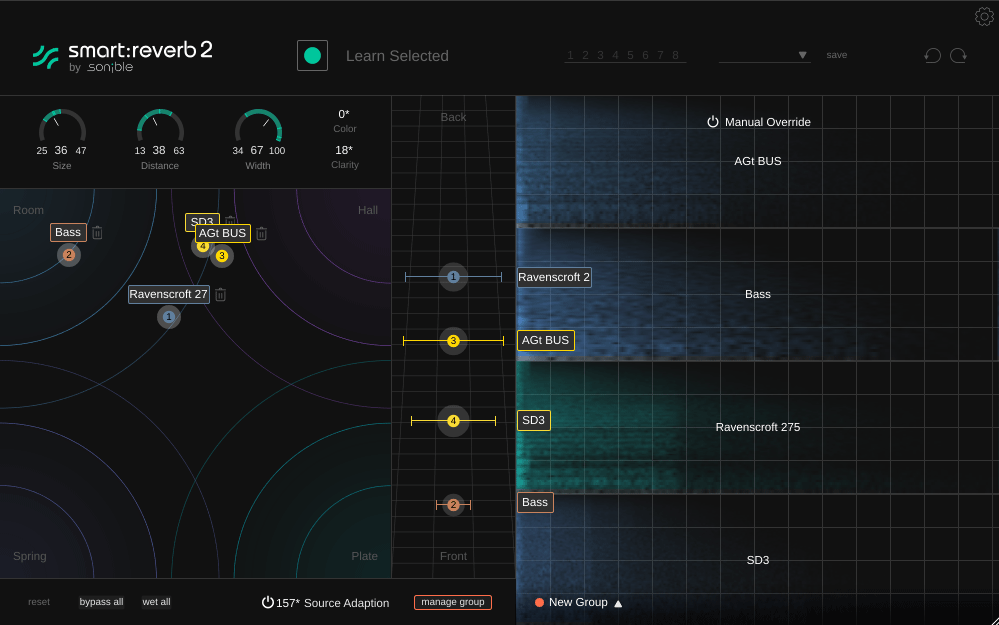Image resolution: width=999 pixels, height=625 pixels.
Task: Click the Room corner label
Action: coord(29,210)
